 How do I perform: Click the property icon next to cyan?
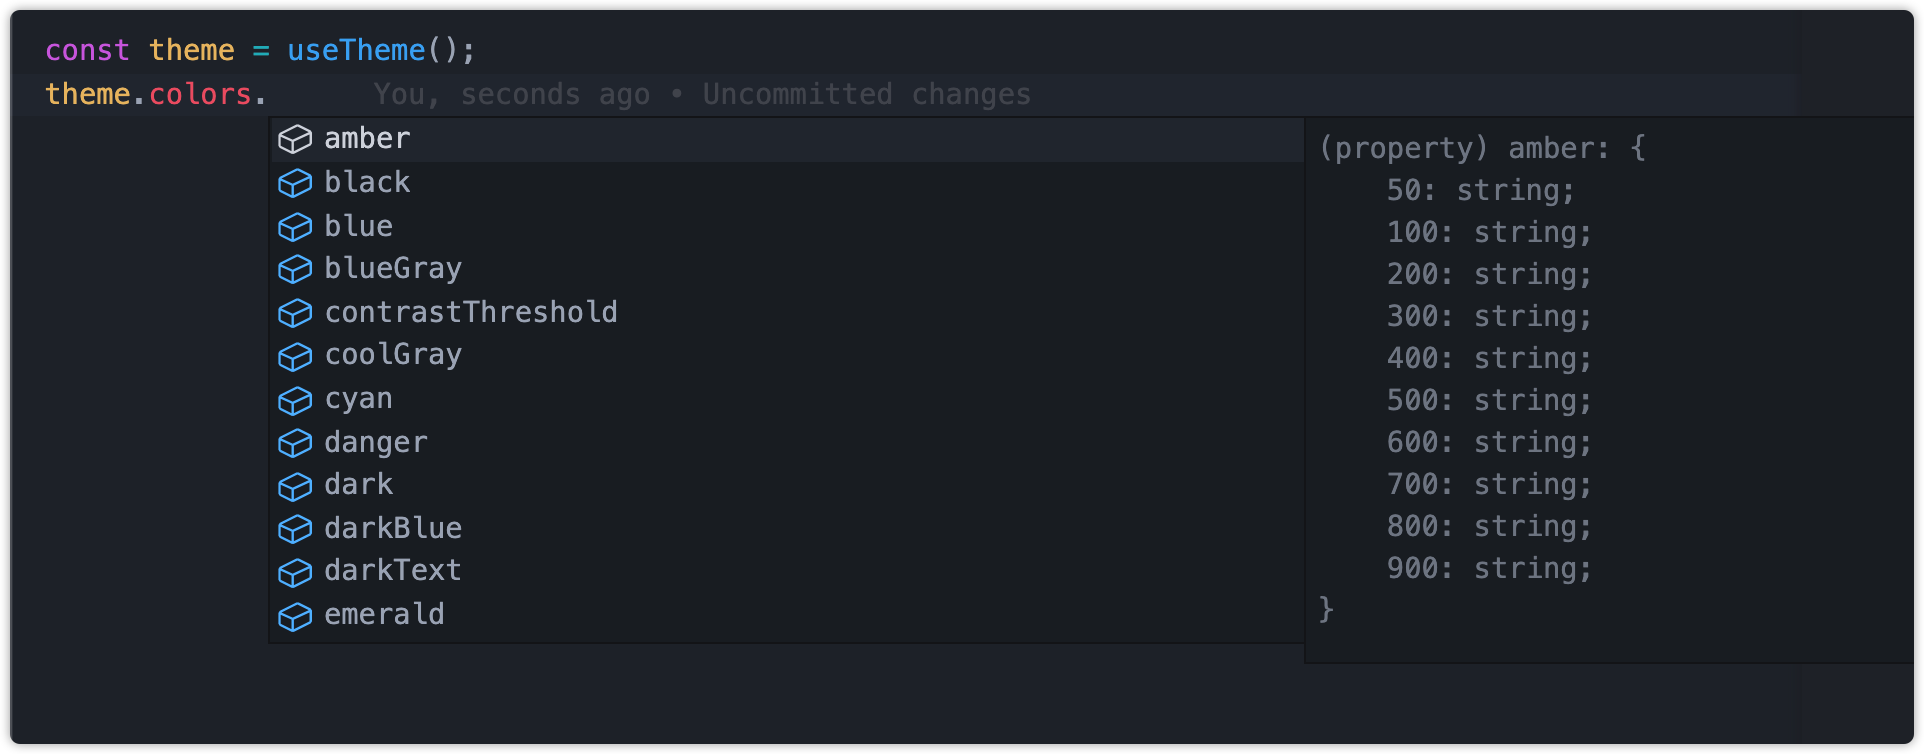[x=296, y=400]
